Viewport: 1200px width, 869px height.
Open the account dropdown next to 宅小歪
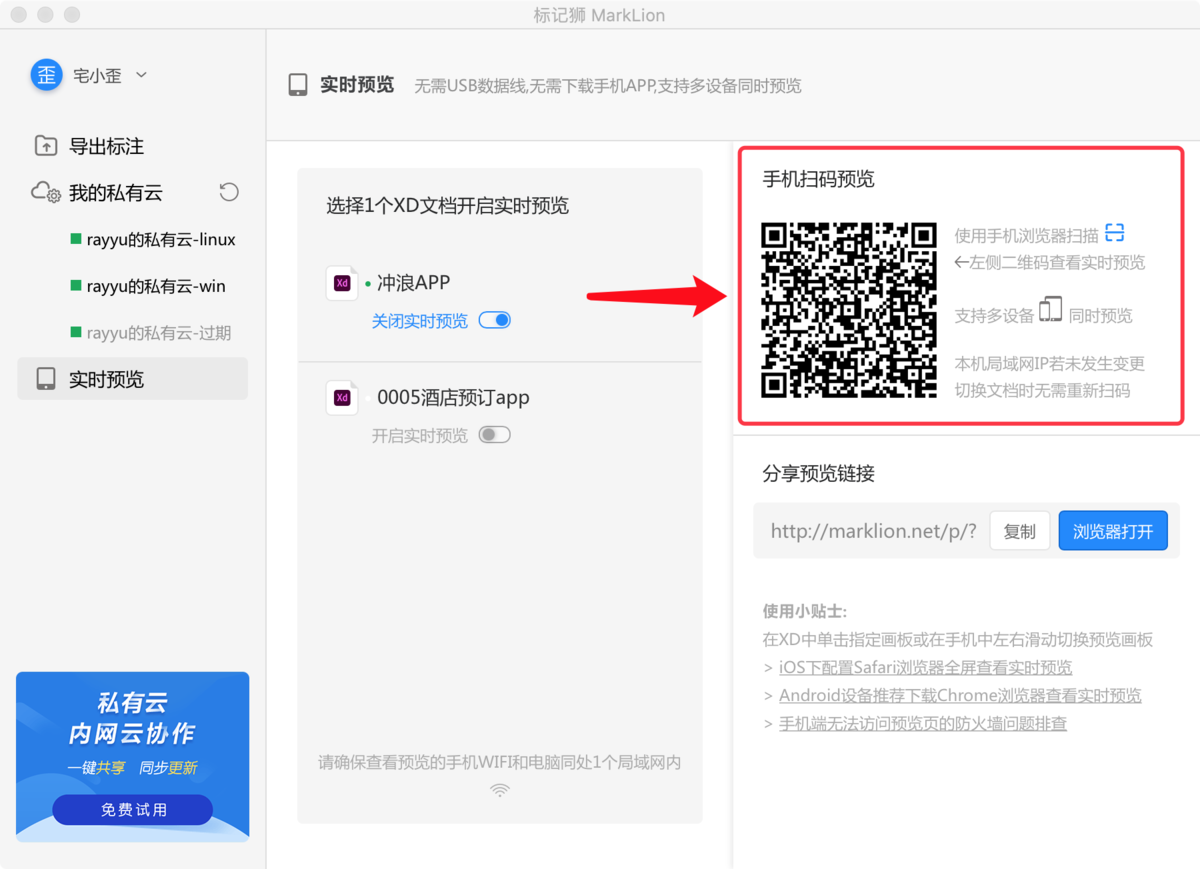(141, 75)
